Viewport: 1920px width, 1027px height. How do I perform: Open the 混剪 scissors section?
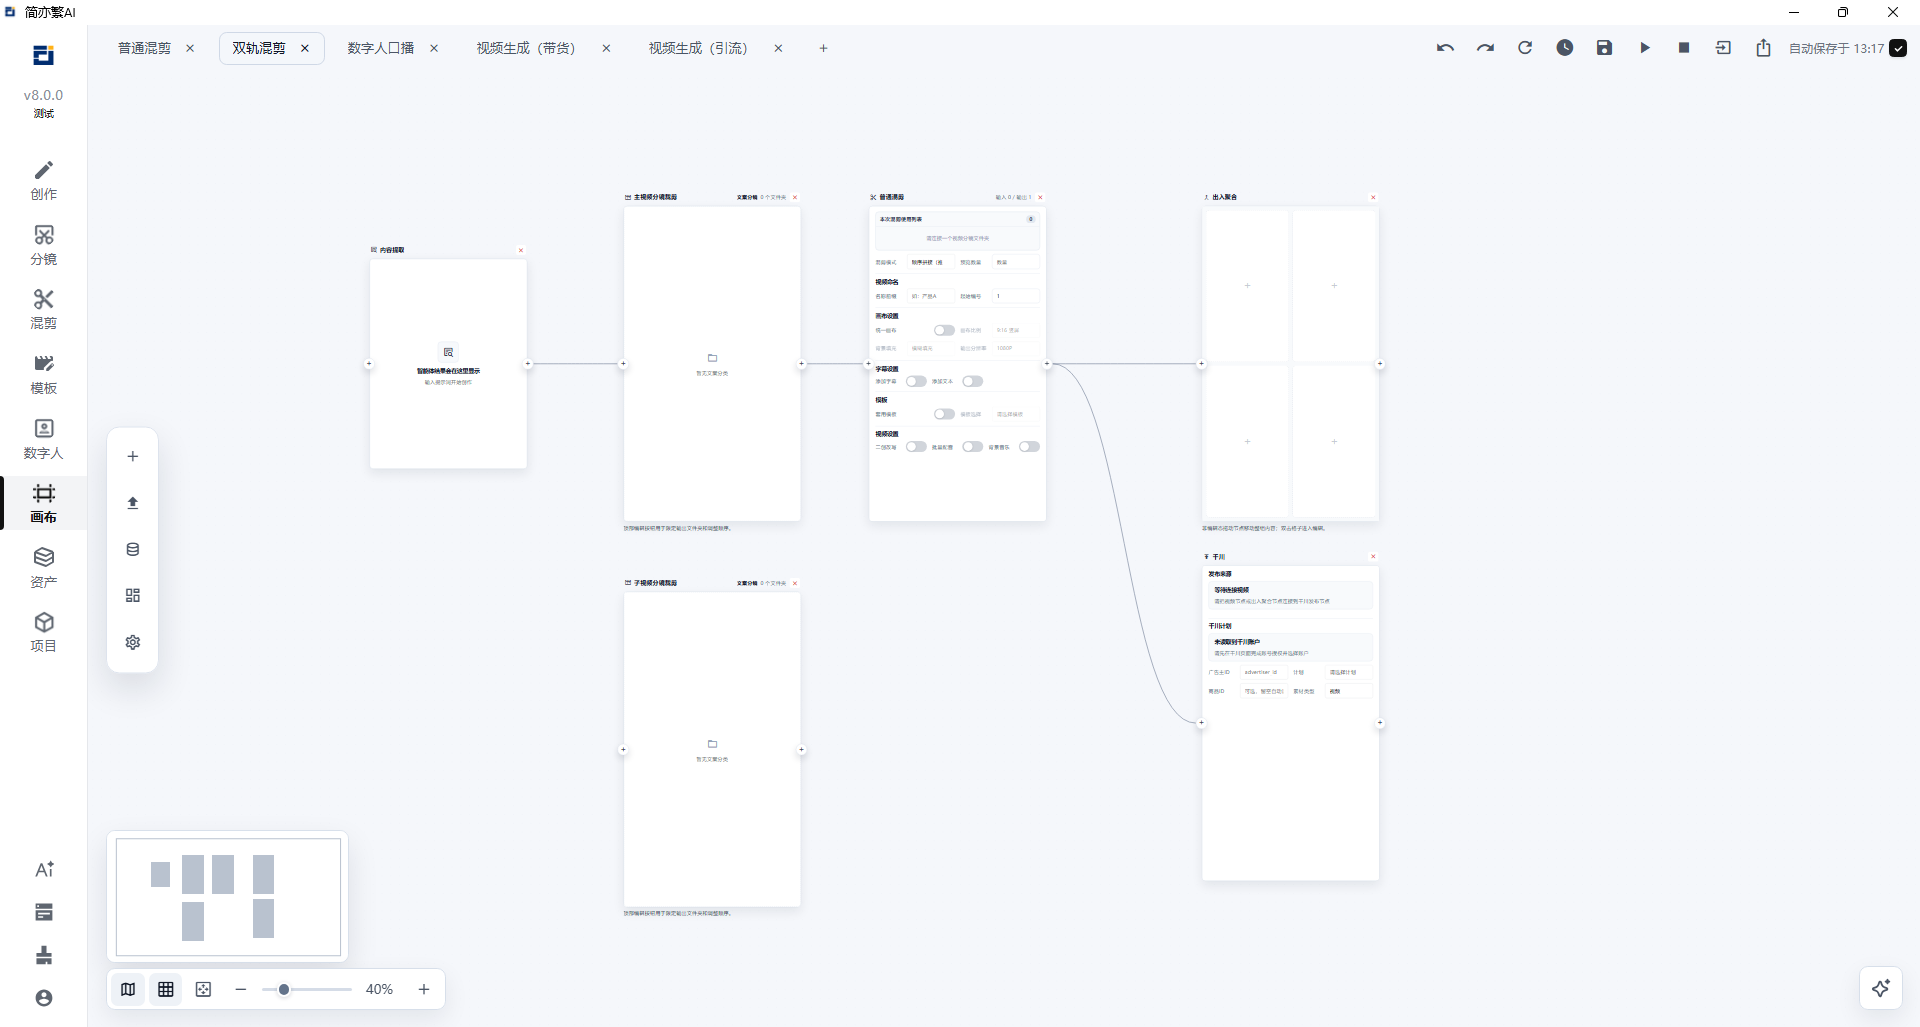pyautogui.click(x=43, y=309)
